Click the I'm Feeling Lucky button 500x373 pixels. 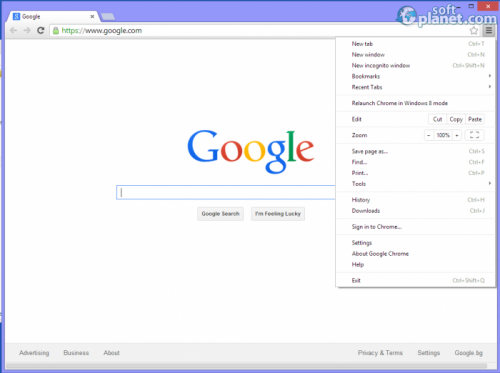278,214
